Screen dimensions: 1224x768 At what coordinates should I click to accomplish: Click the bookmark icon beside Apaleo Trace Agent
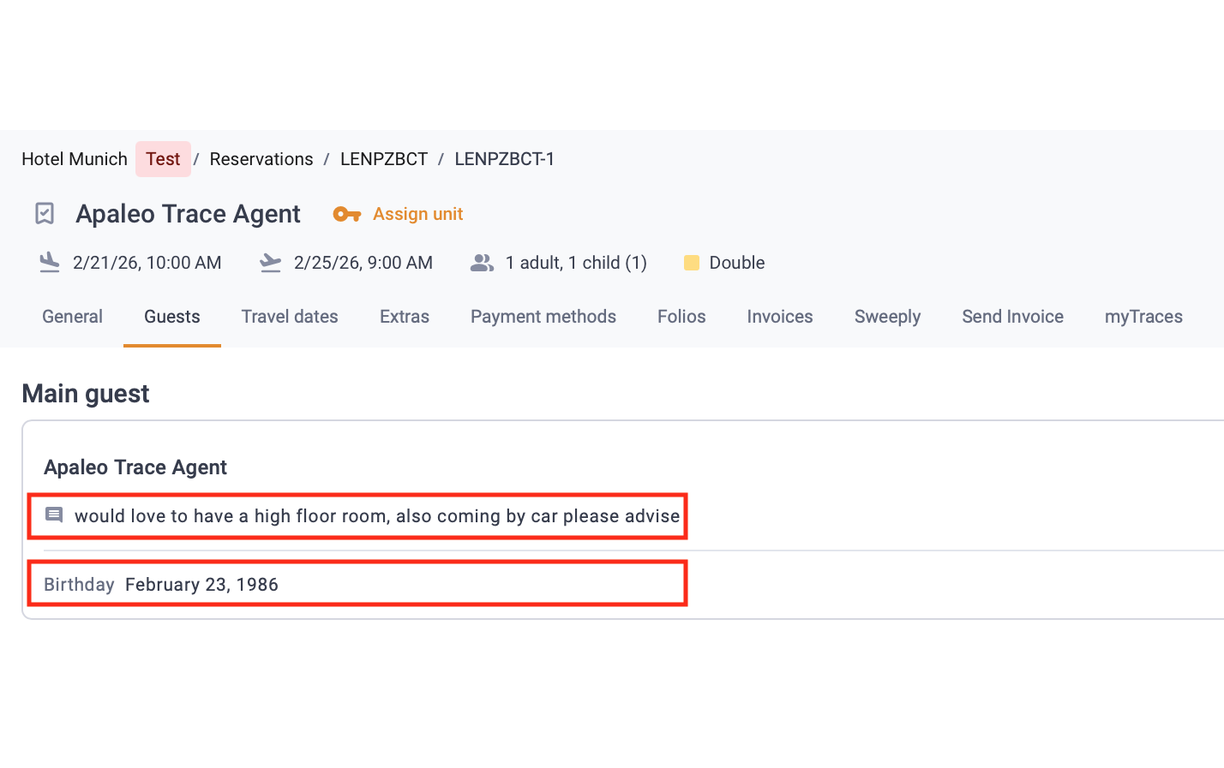click(x=44, y=213)
